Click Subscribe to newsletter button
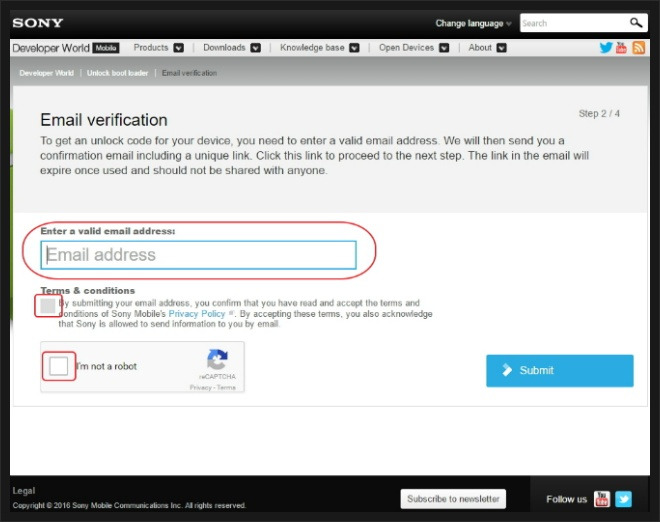660x522 pixels. click(x=453, y=499)
